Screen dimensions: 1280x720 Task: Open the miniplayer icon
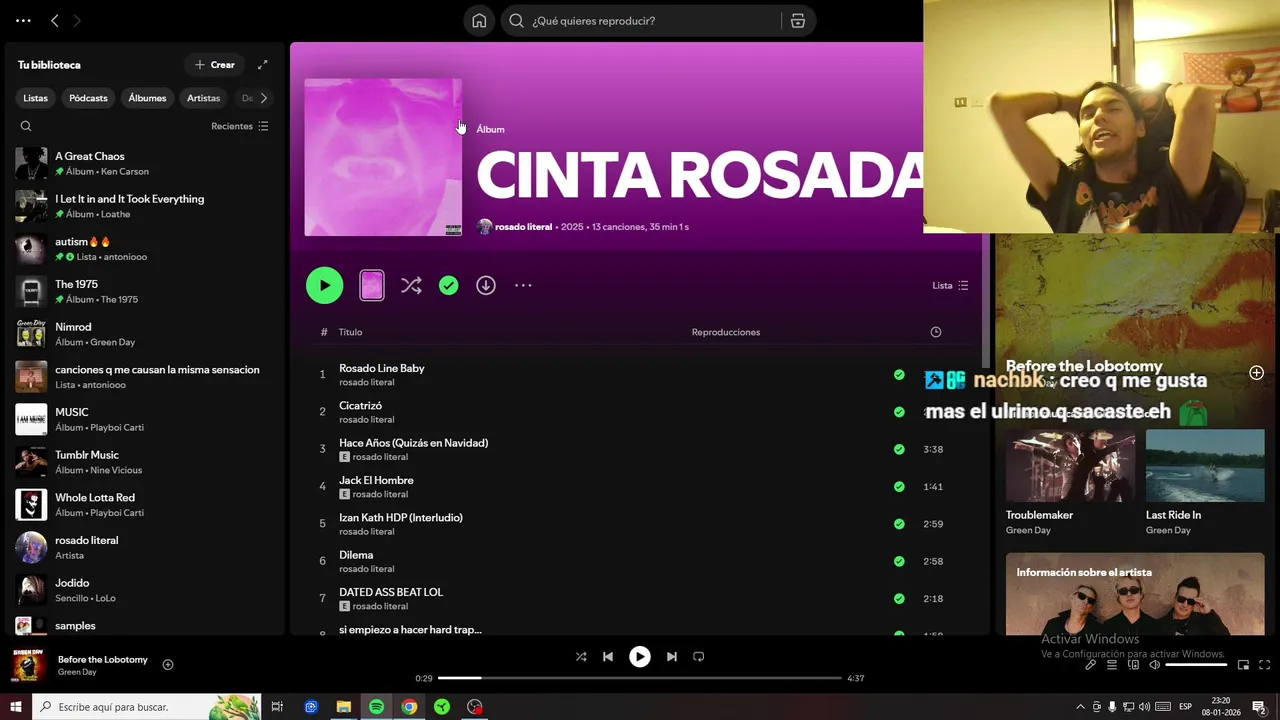click(x=1244, y=665)
